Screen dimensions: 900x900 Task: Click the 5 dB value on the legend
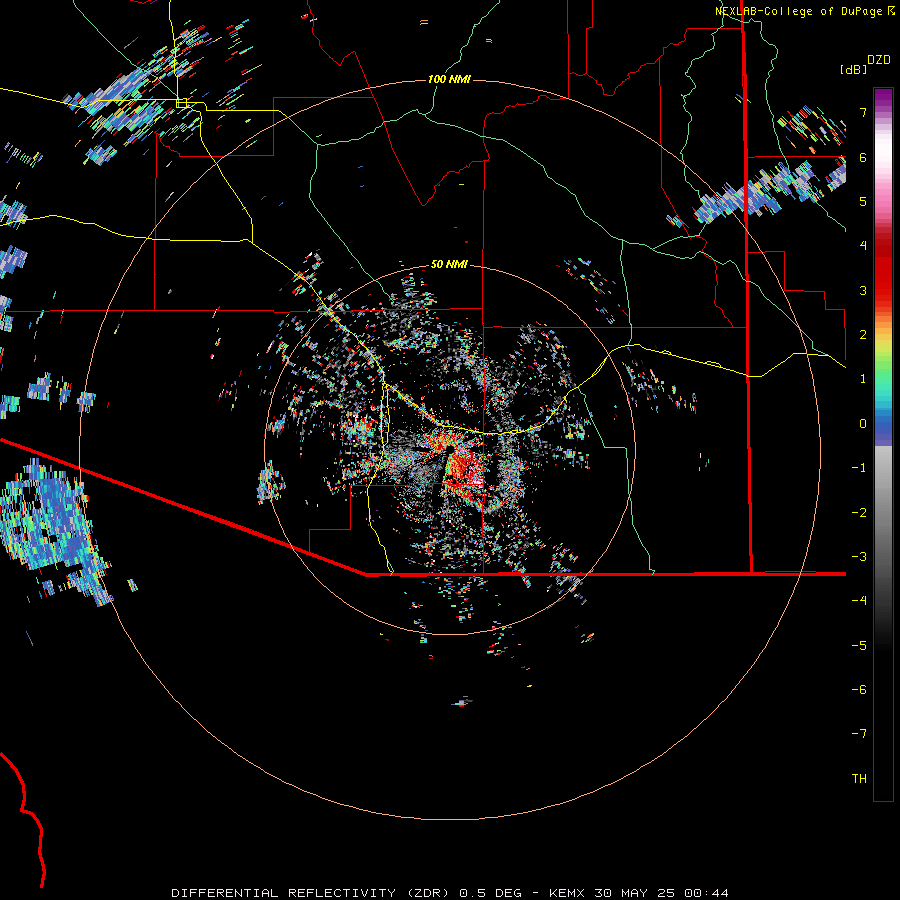(x=863, y=201)
